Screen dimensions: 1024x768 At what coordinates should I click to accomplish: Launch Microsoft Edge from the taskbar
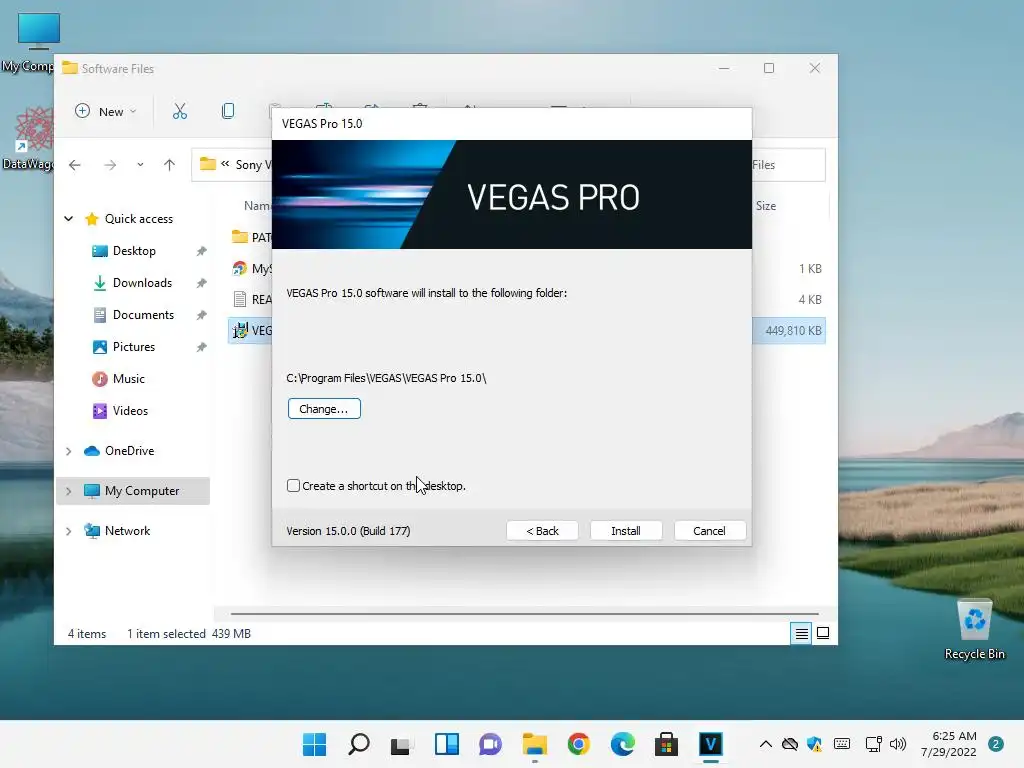[x=622, y=744]
